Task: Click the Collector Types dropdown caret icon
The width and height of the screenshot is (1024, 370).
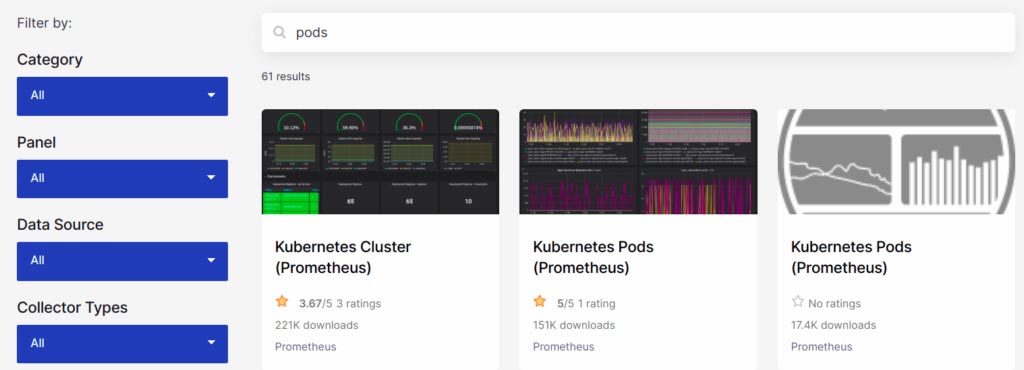Action: click(x=211, y=343)
